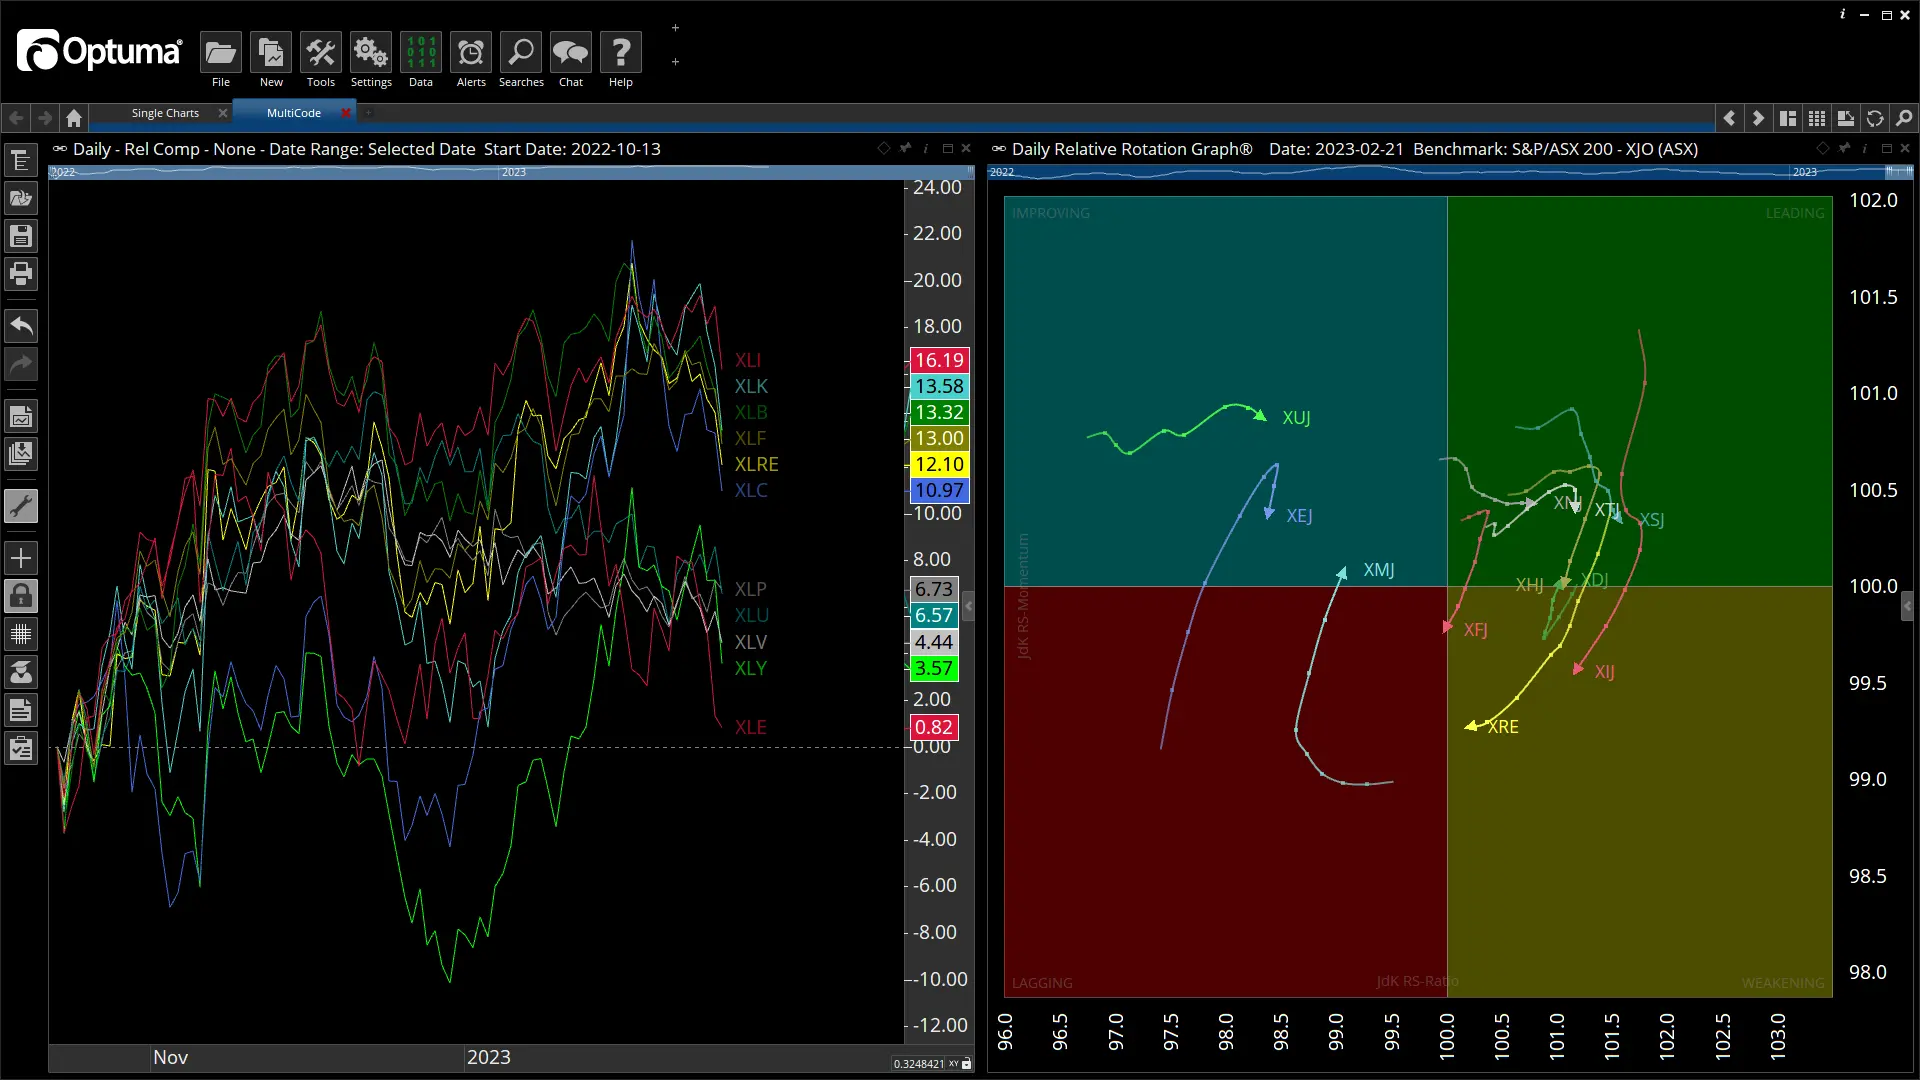Click the diamond icon on Relative Rotation Graph
Image resolution: width=1920 pixels, height=1080 pixels.
1822,148
